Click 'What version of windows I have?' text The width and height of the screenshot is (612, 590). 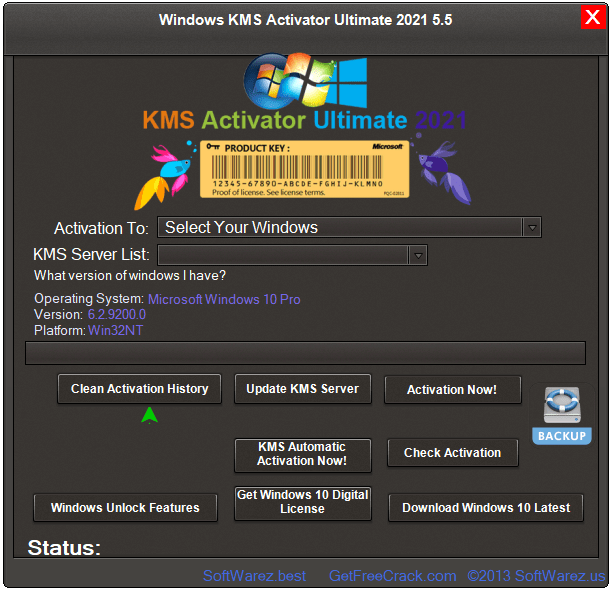[130, 276]
